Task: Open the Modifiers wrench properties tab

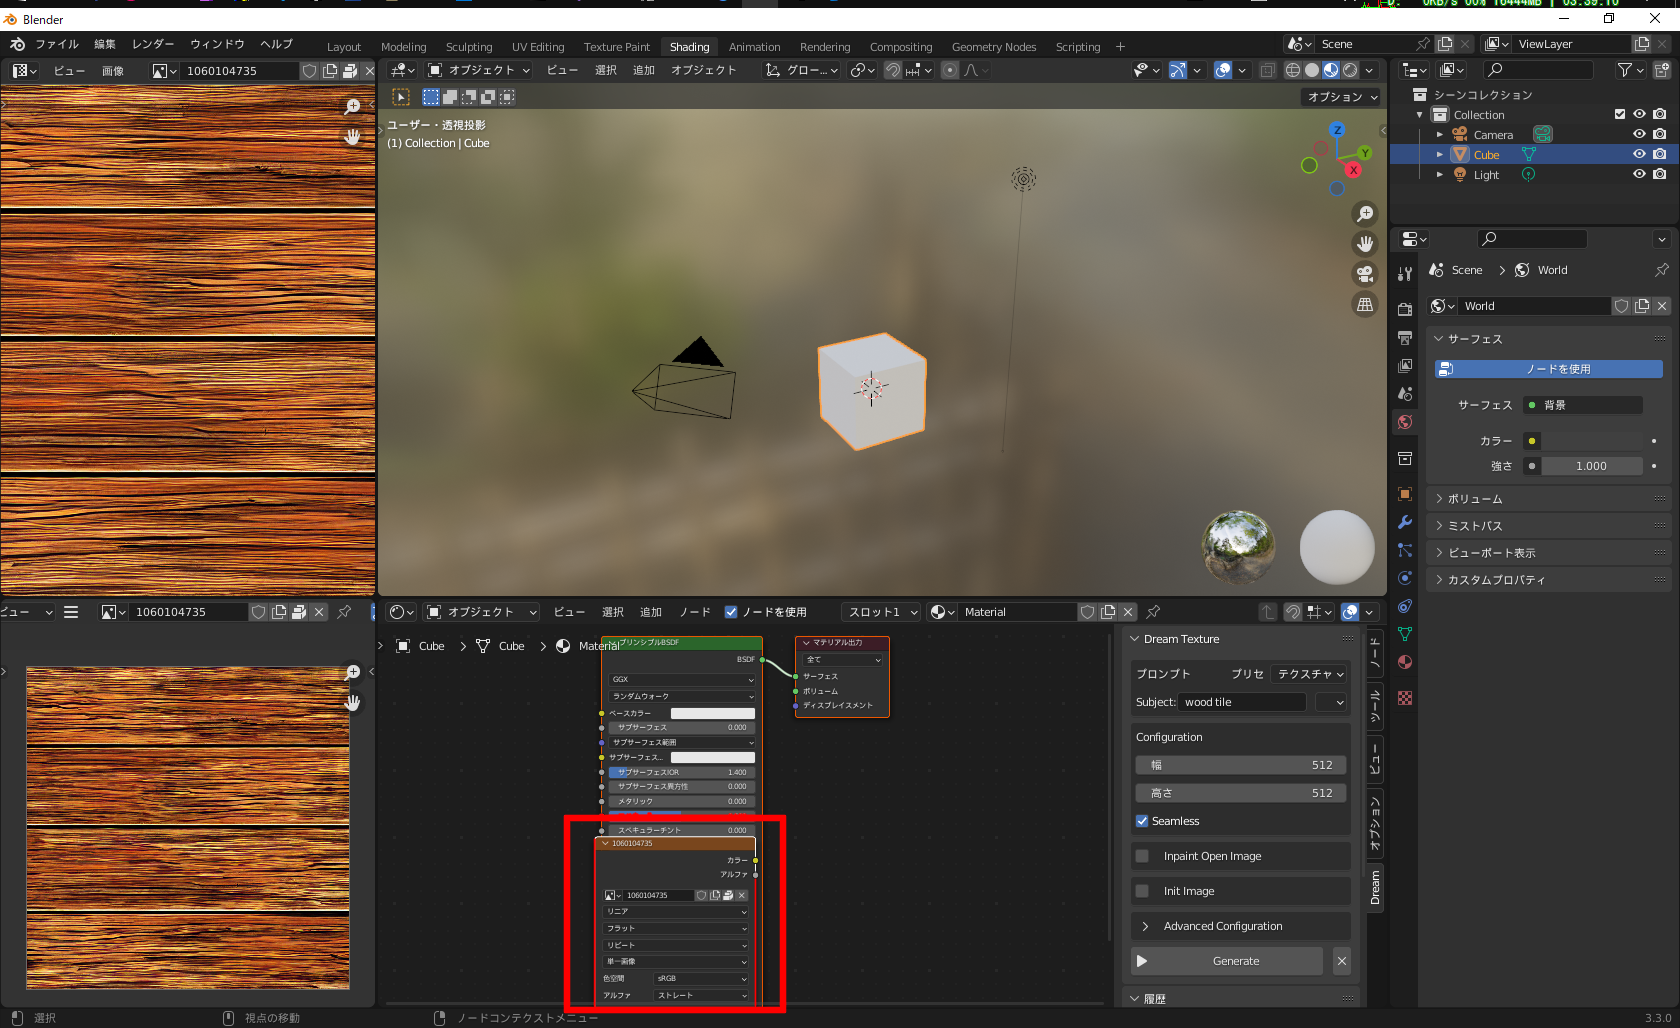Action: 1405,522
